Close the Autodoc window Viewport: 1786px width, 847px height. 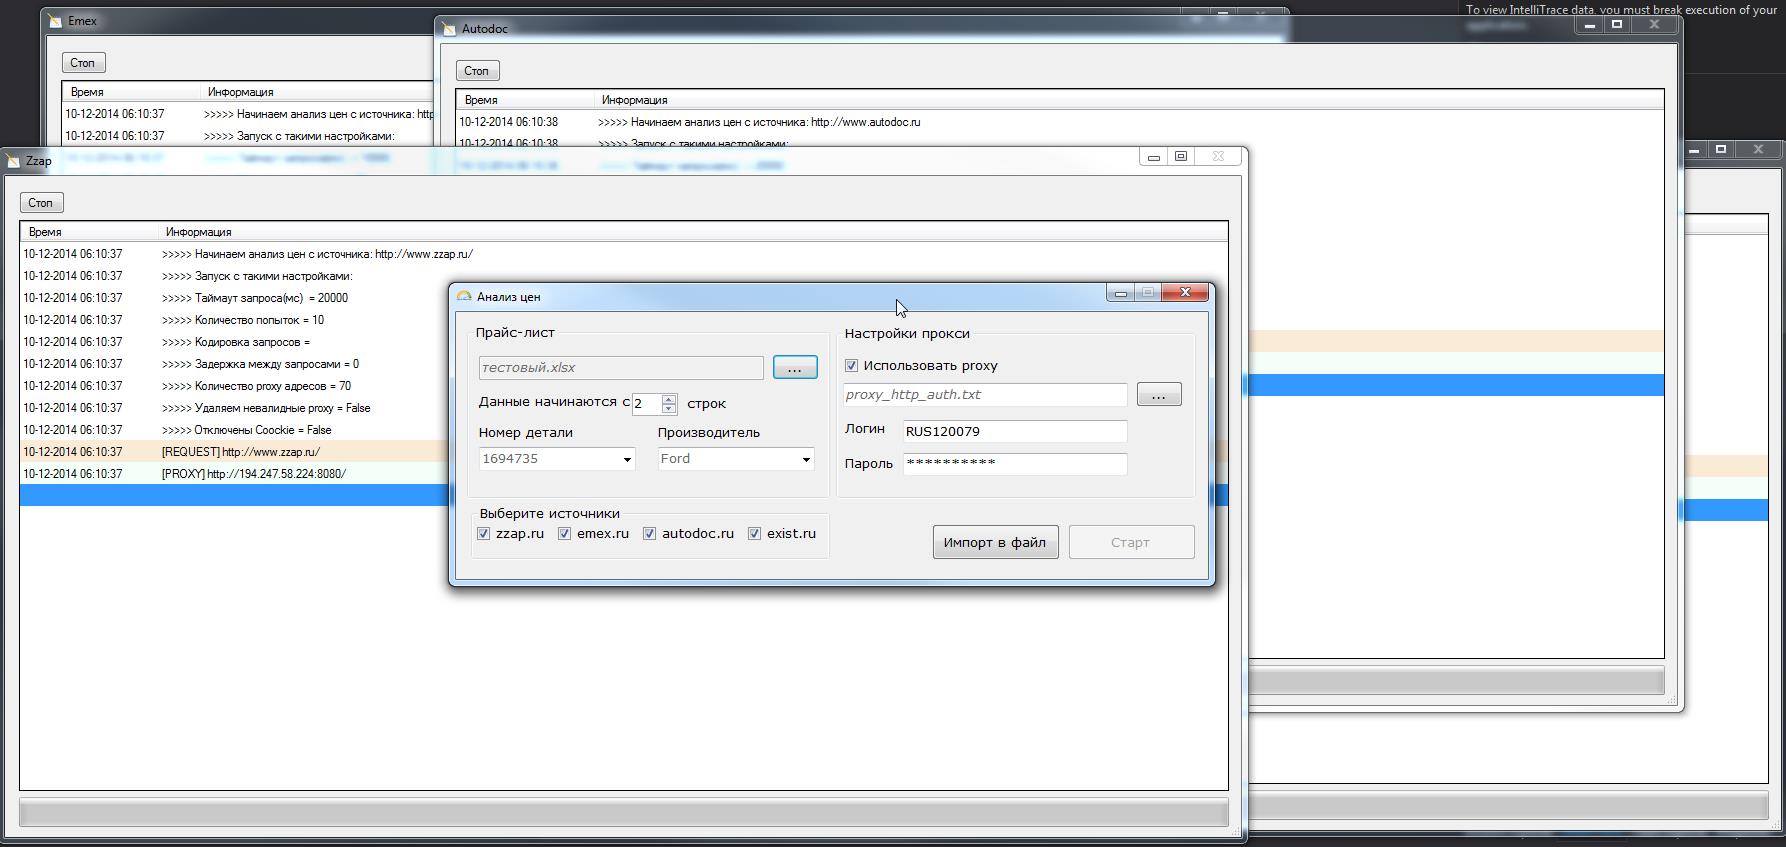coord(1654,25)
